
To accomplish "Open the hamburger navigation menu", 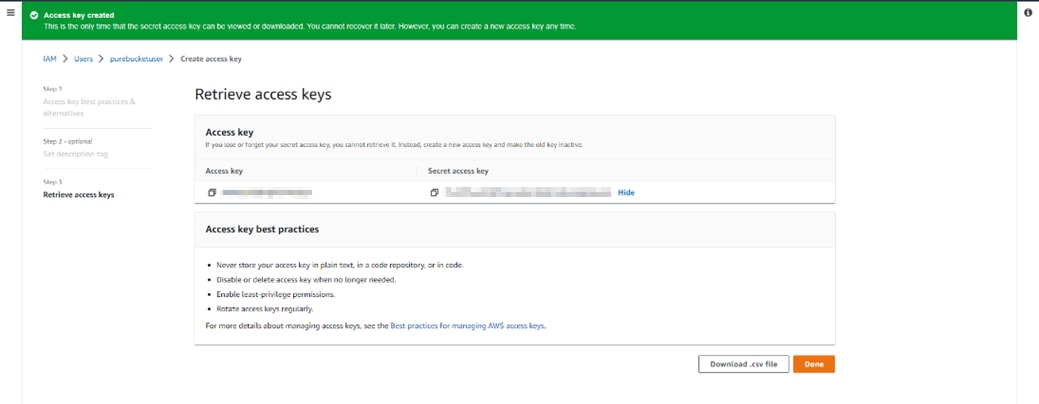I will (10, 12).
